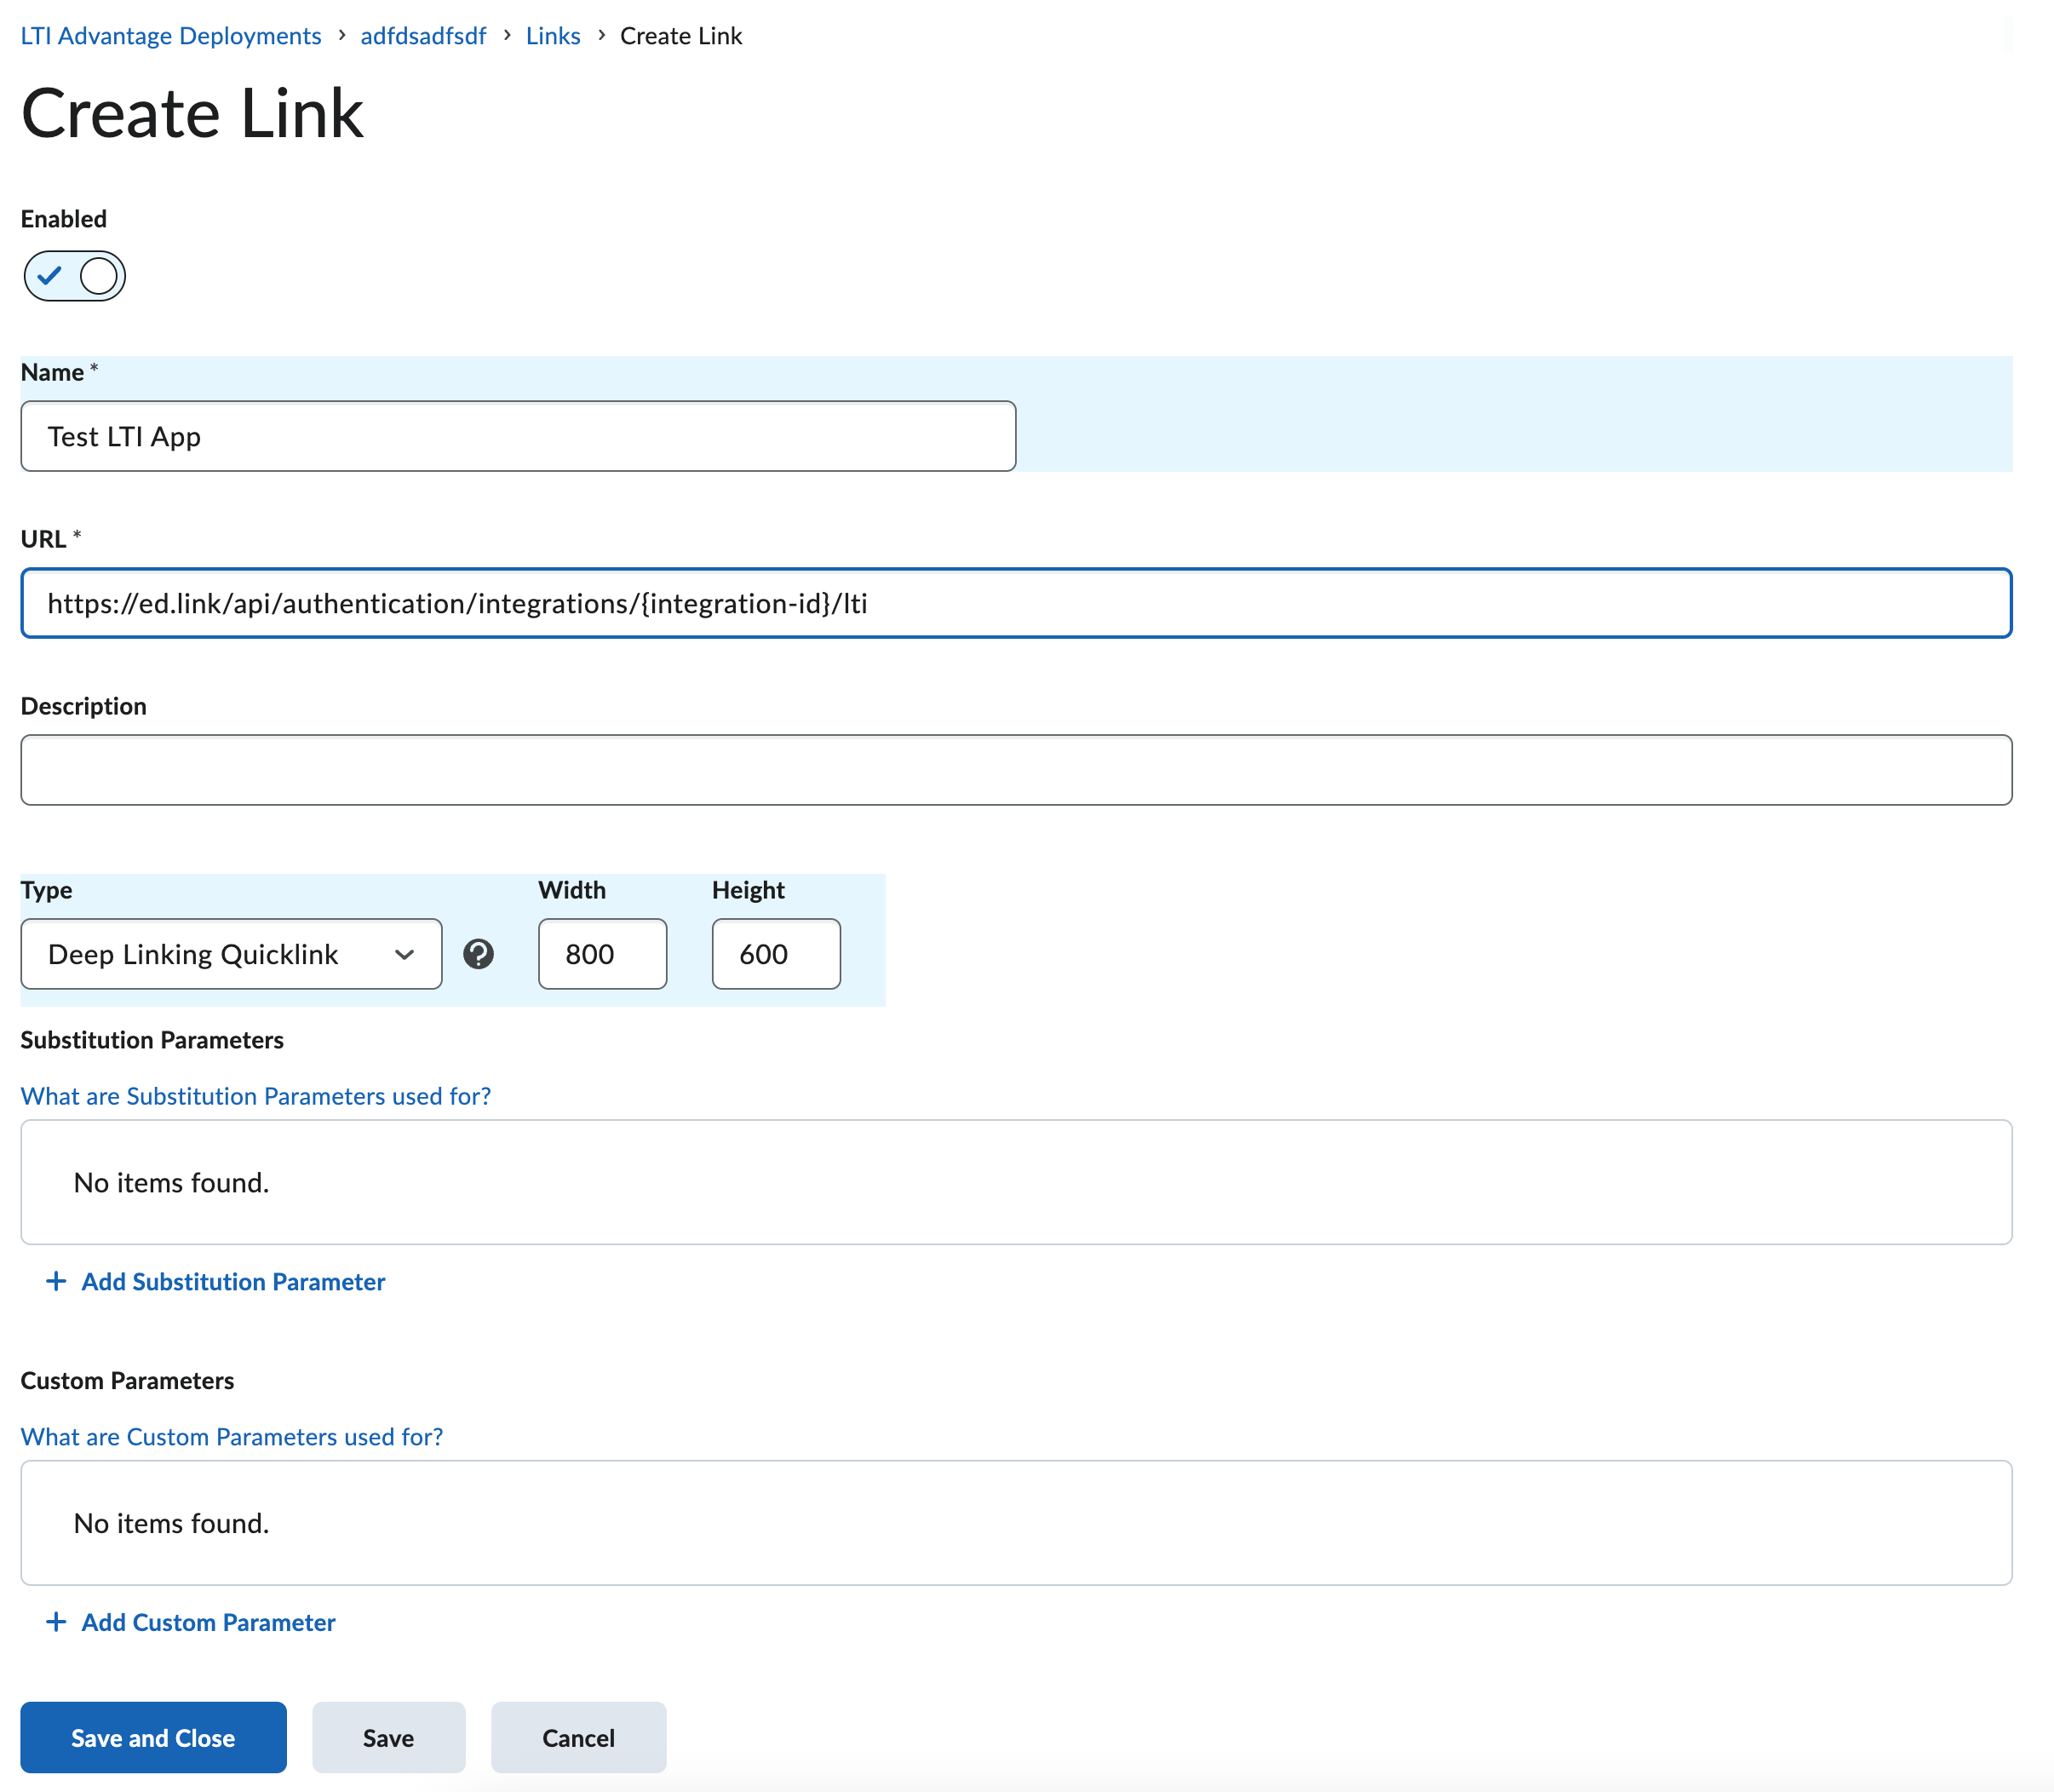
Task: Click the Save button
Action: tap(388, 1738)
